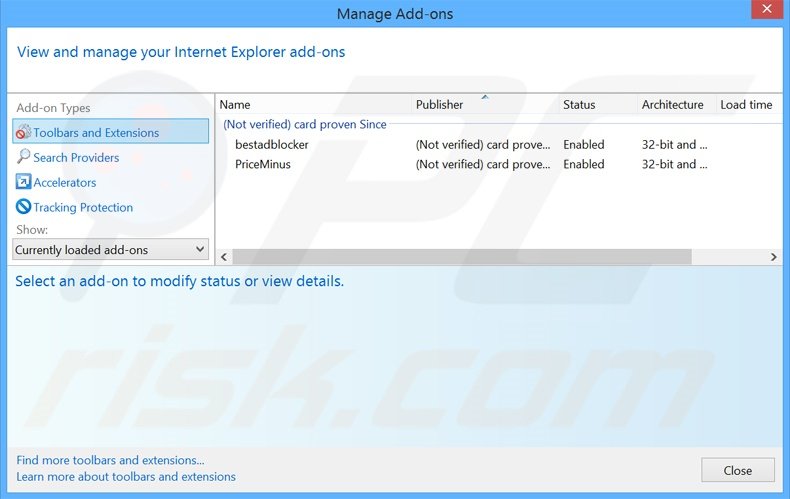Open Find more toolbars and extensions link
This screenshot has width=790, height=499.
(x=110, y=460)
